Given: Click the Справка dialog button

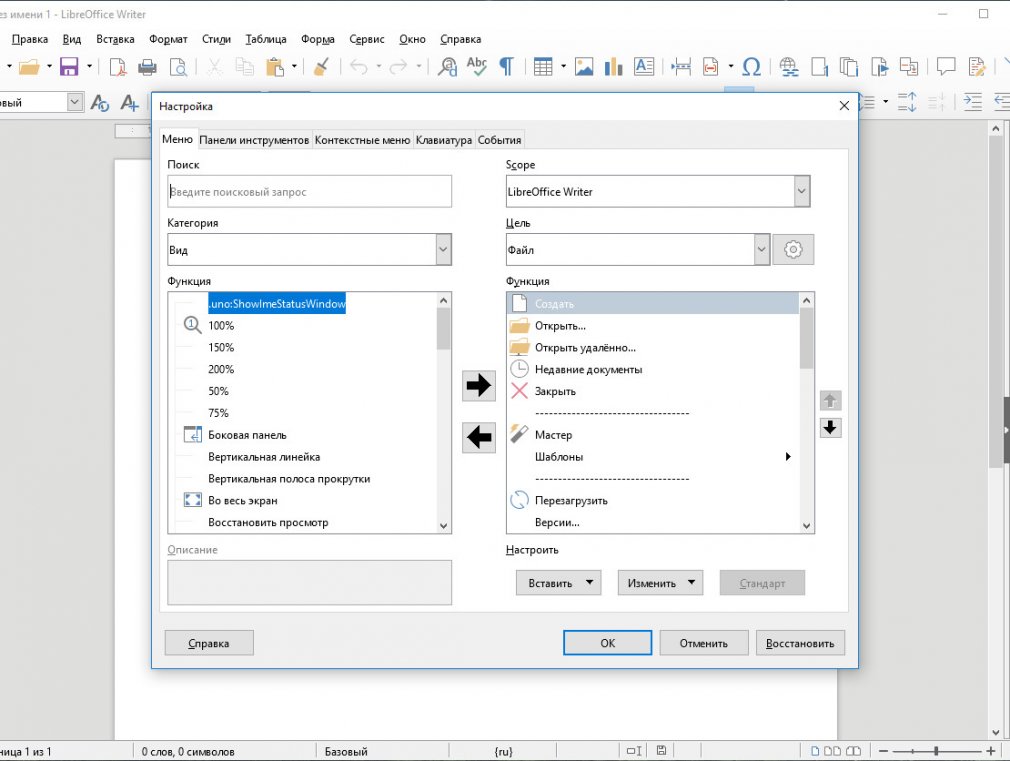Looking at the screenshot, I should [x=209, y=642].
